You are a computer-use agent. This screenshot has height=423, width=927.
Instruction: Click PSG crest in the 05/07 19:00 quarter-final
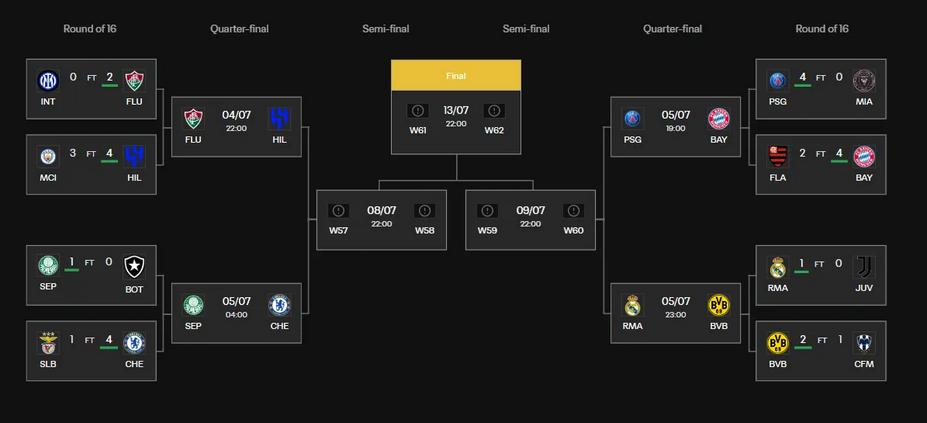(633, 118)
